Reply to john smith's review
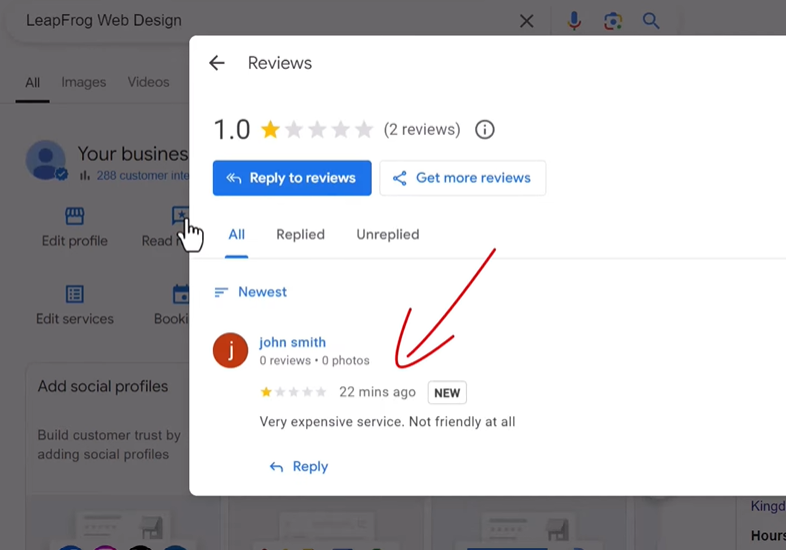The image size is (786, 550). (299, 466)
